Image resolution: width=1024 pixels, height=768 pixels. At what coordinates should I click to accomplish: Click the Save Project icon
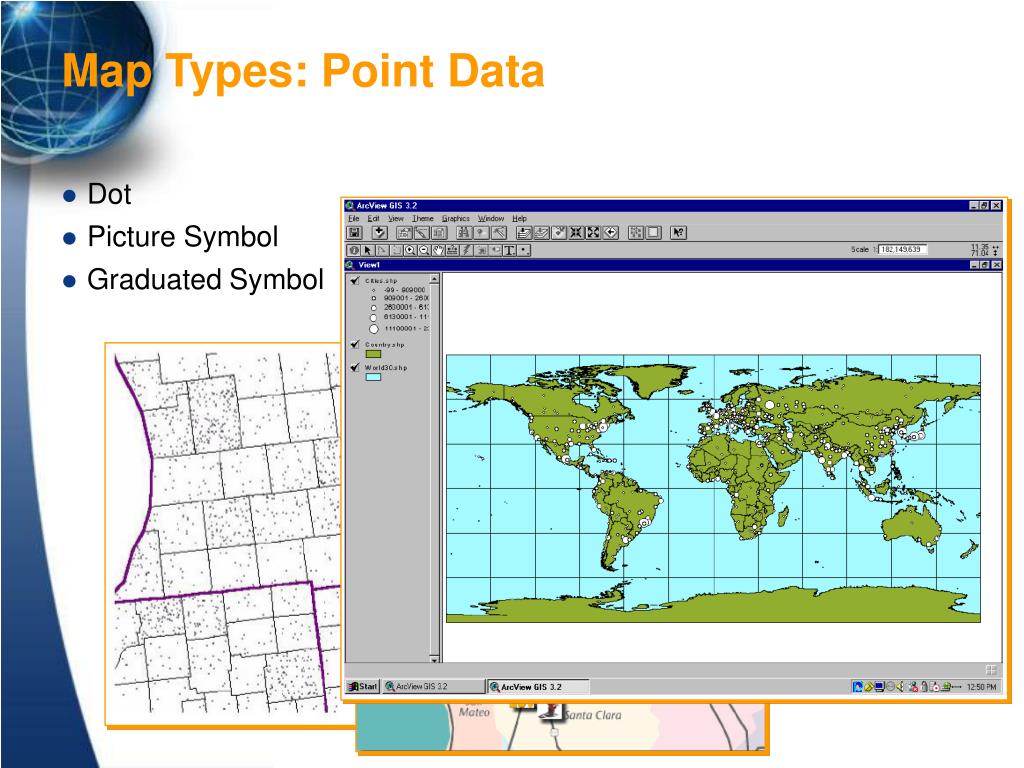click(x=354, y=233)
